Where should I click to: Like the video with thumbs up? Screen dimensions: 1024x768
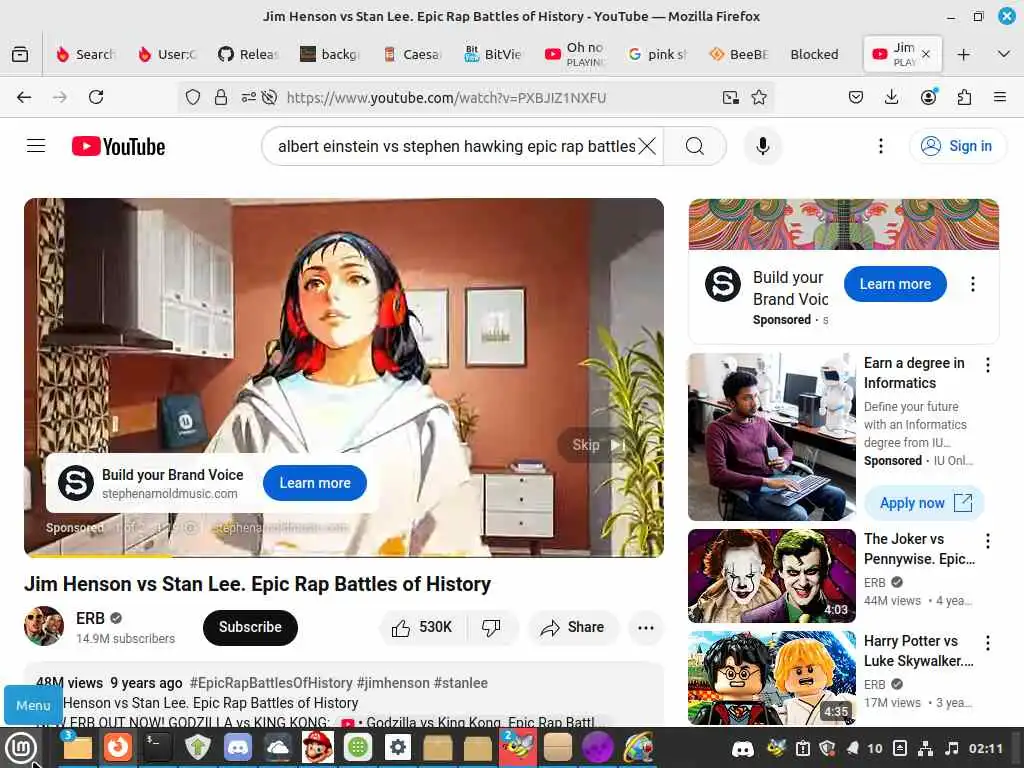423,627
